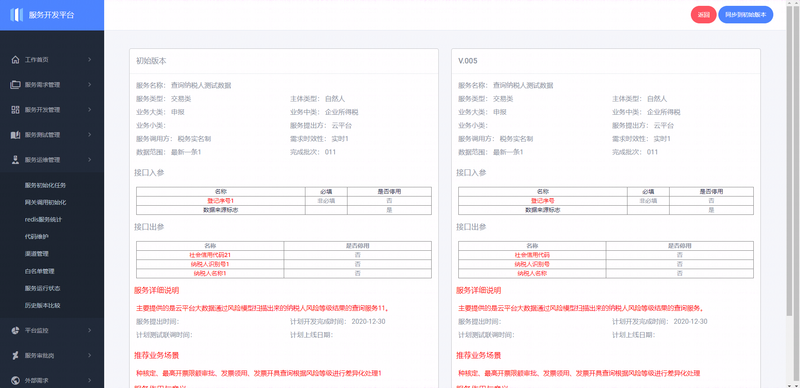Open redis服务统计 submenu item
The width and height of the screenshot is (800, 388).
point(43,220)
